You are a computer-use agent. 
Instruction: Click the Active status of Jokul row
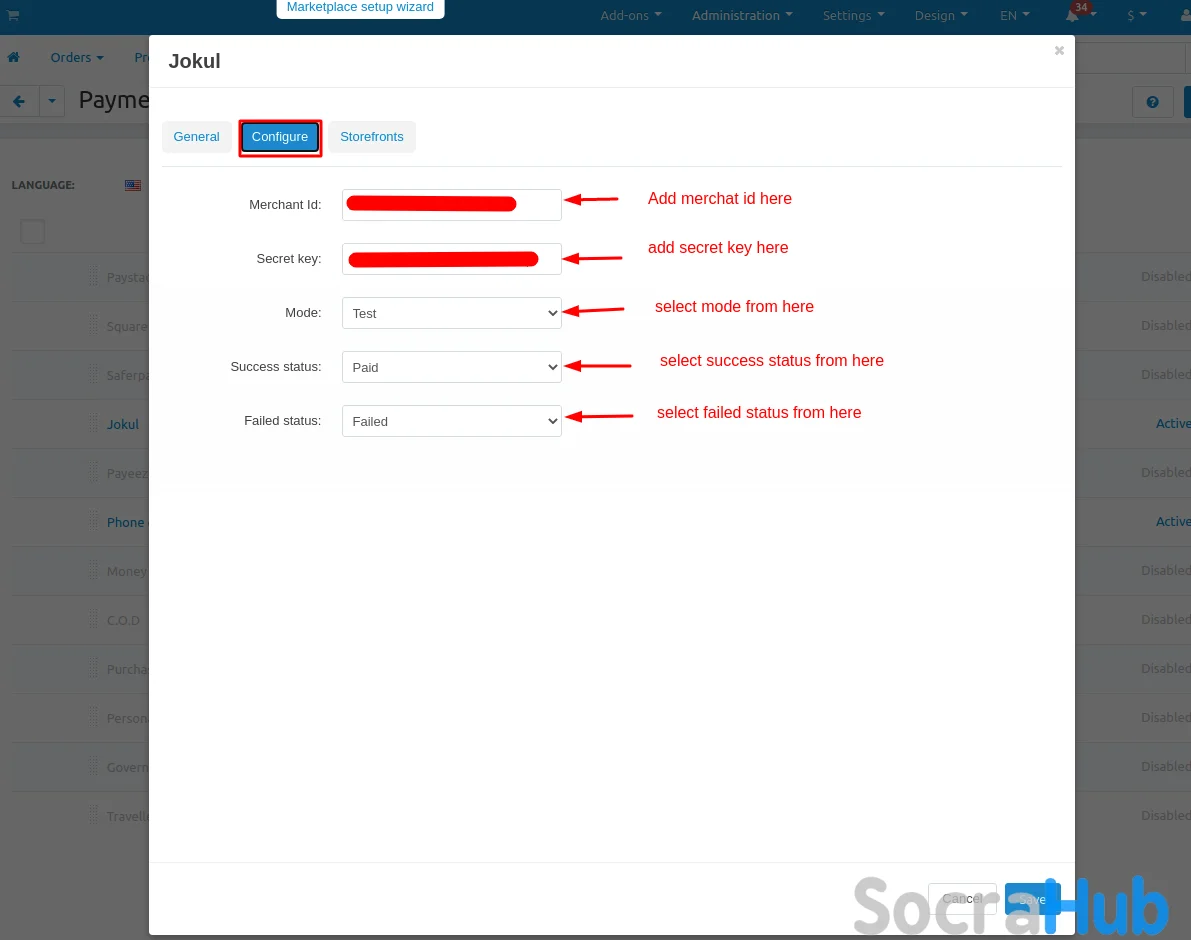(x=1173, y=424)
